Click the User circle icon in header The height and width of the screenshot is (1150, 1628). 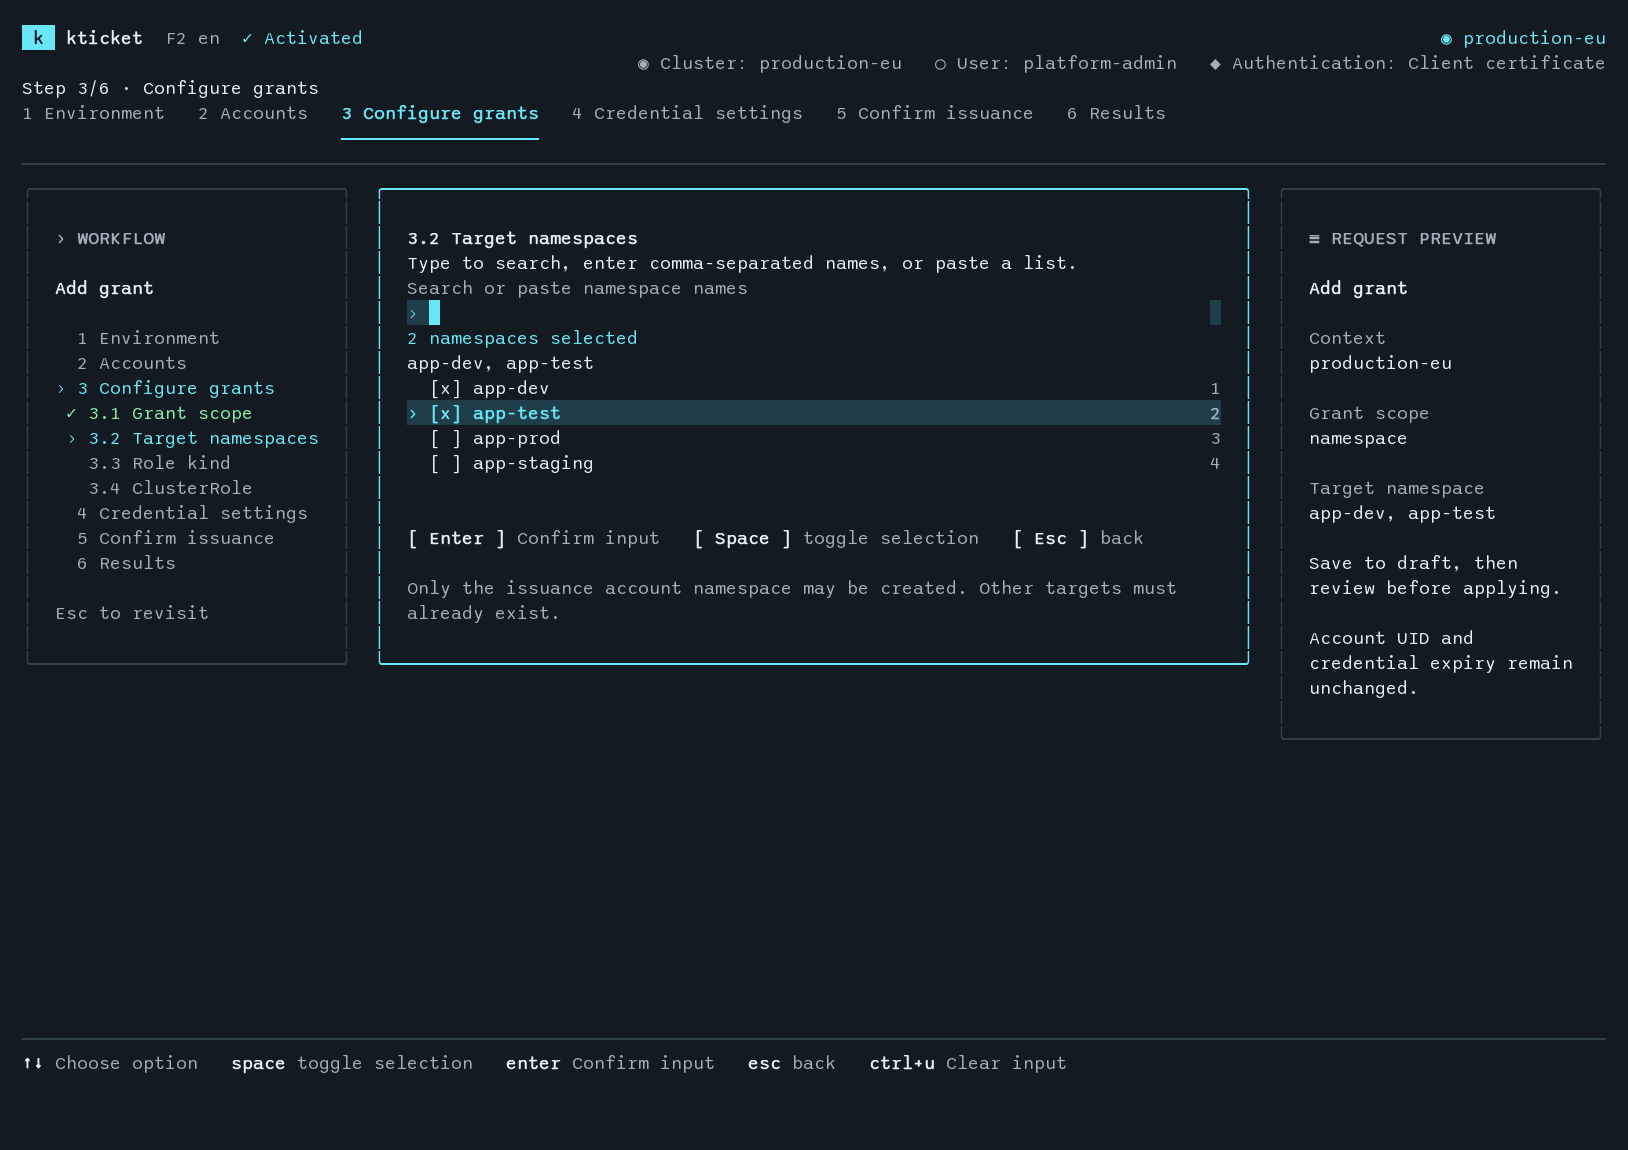click(940, 64)
